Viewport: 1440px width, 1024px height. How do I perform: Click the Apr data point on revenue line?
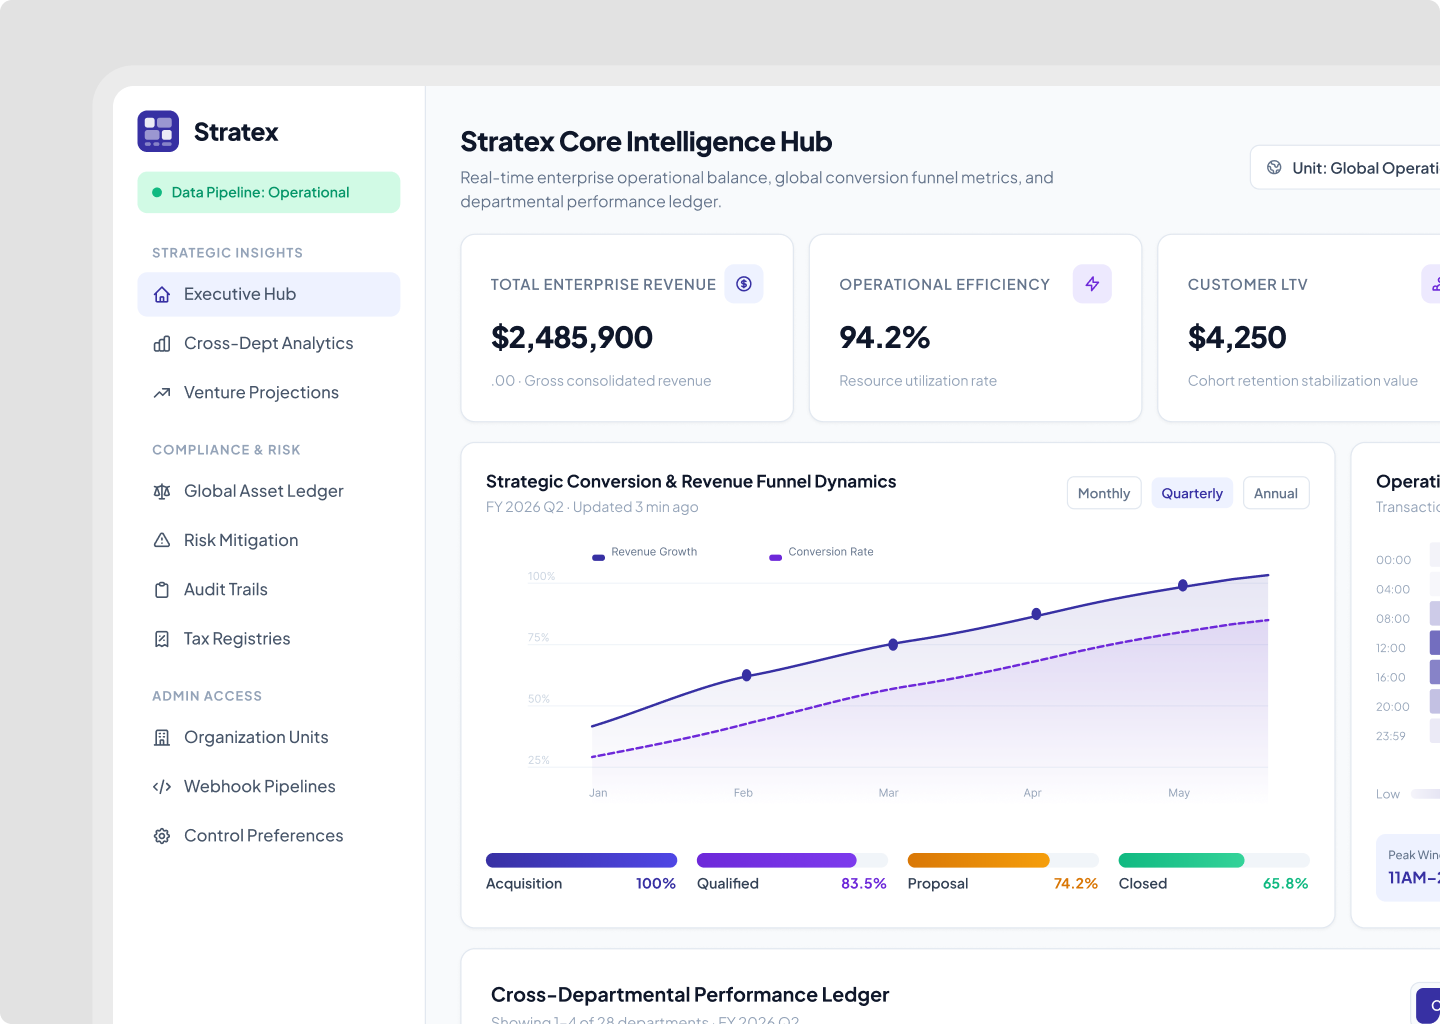pyautogui.click(x=1036, y=614)
